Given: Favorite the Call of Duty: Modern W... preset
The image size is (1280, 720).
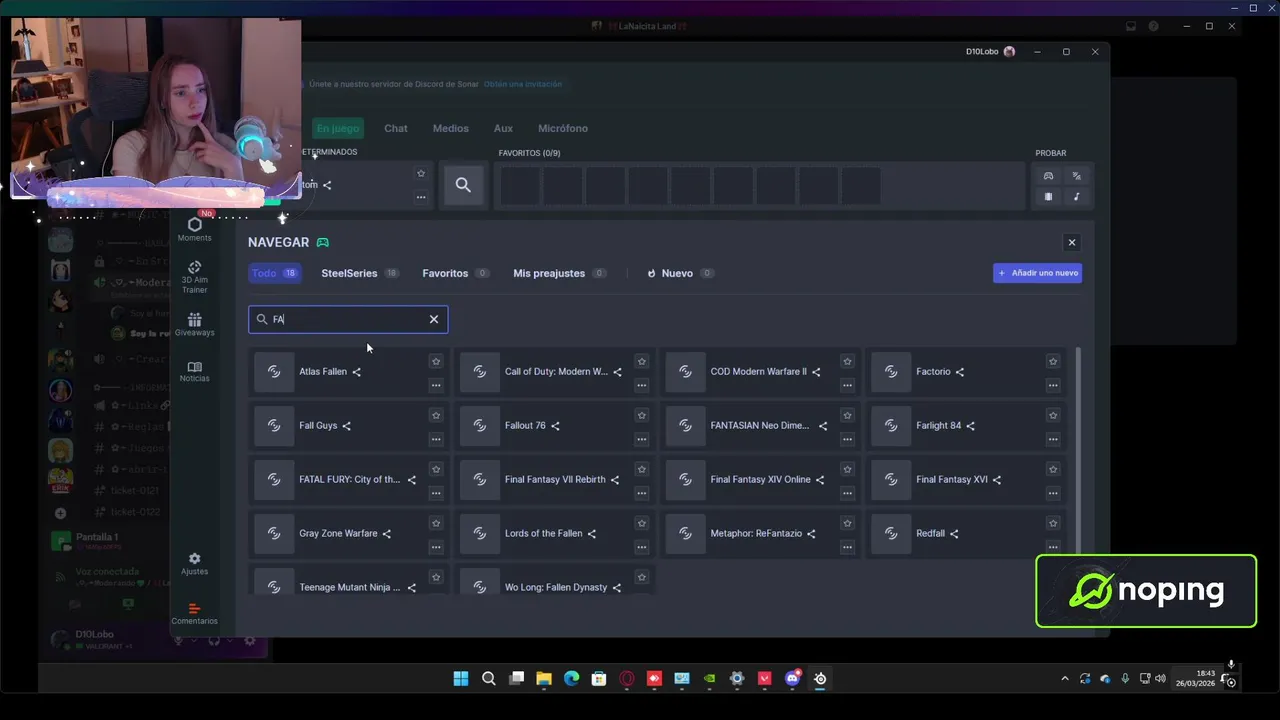Looking at the screenshot, I should point(642,361).
